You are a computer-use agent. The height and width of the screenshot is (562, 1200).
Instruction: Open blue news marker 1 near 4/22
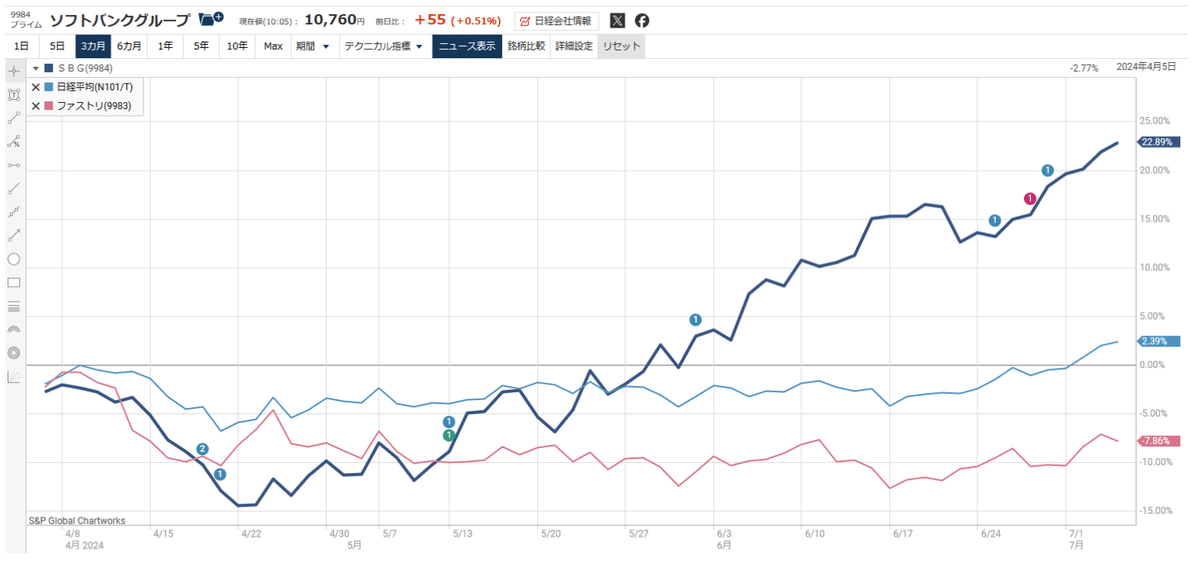pyautogui.click(x=220, y=474)
